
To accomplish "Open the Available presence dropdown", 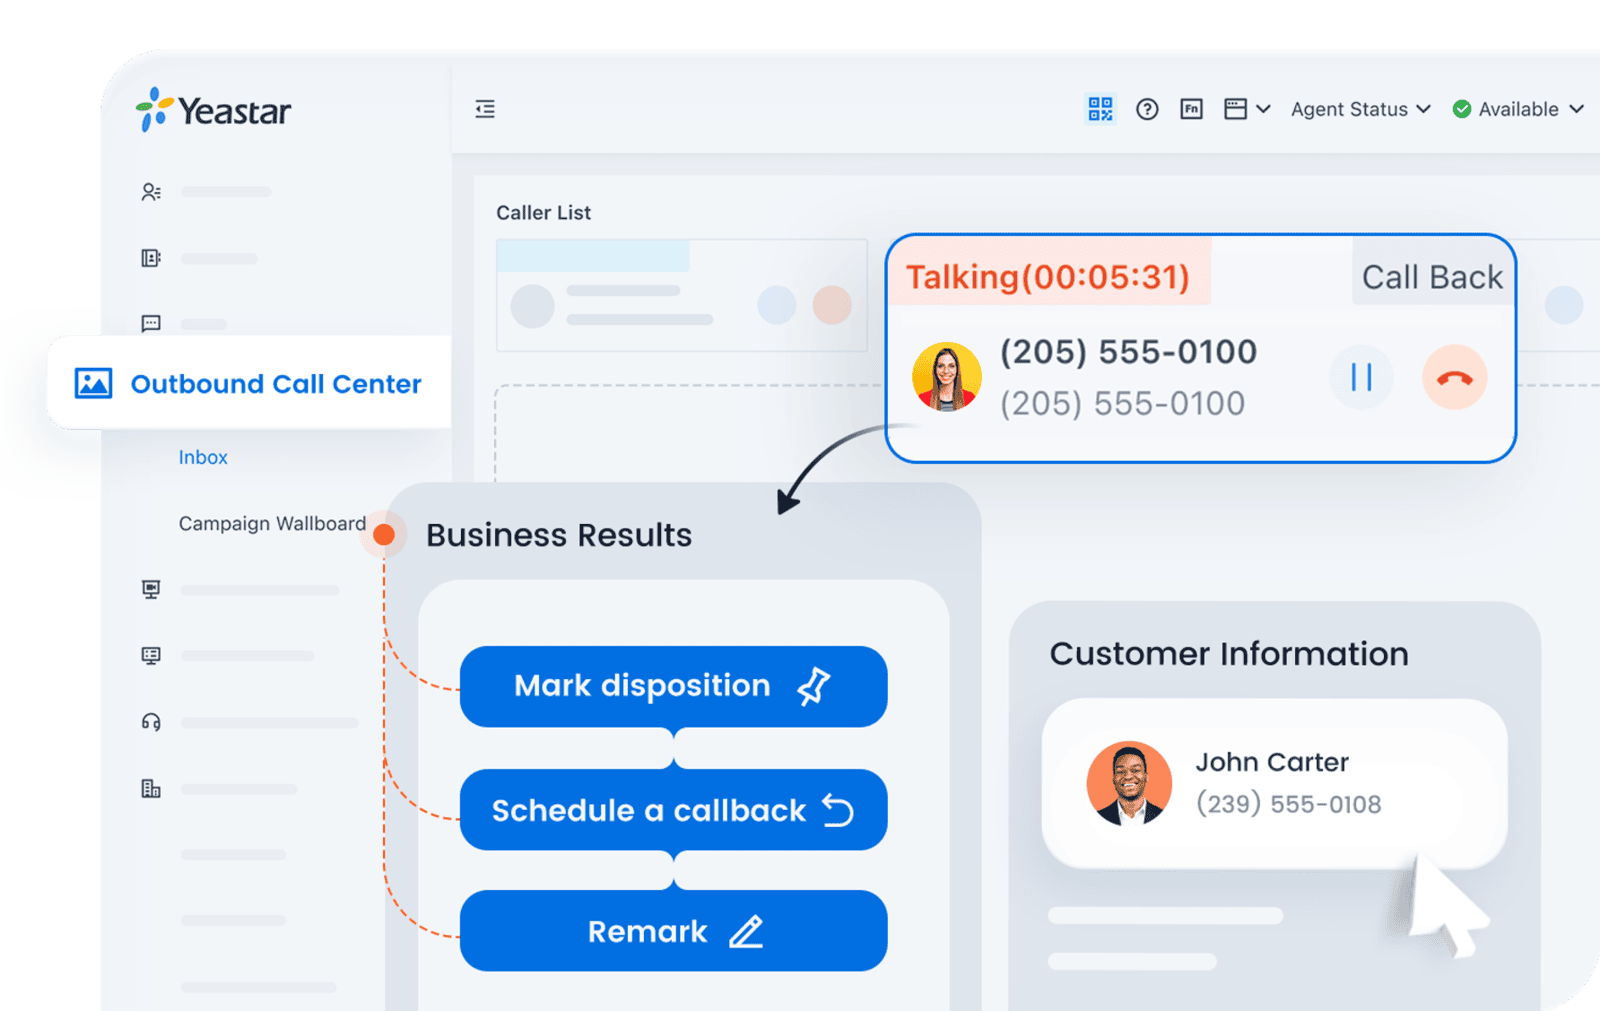I will (1517, 109).
